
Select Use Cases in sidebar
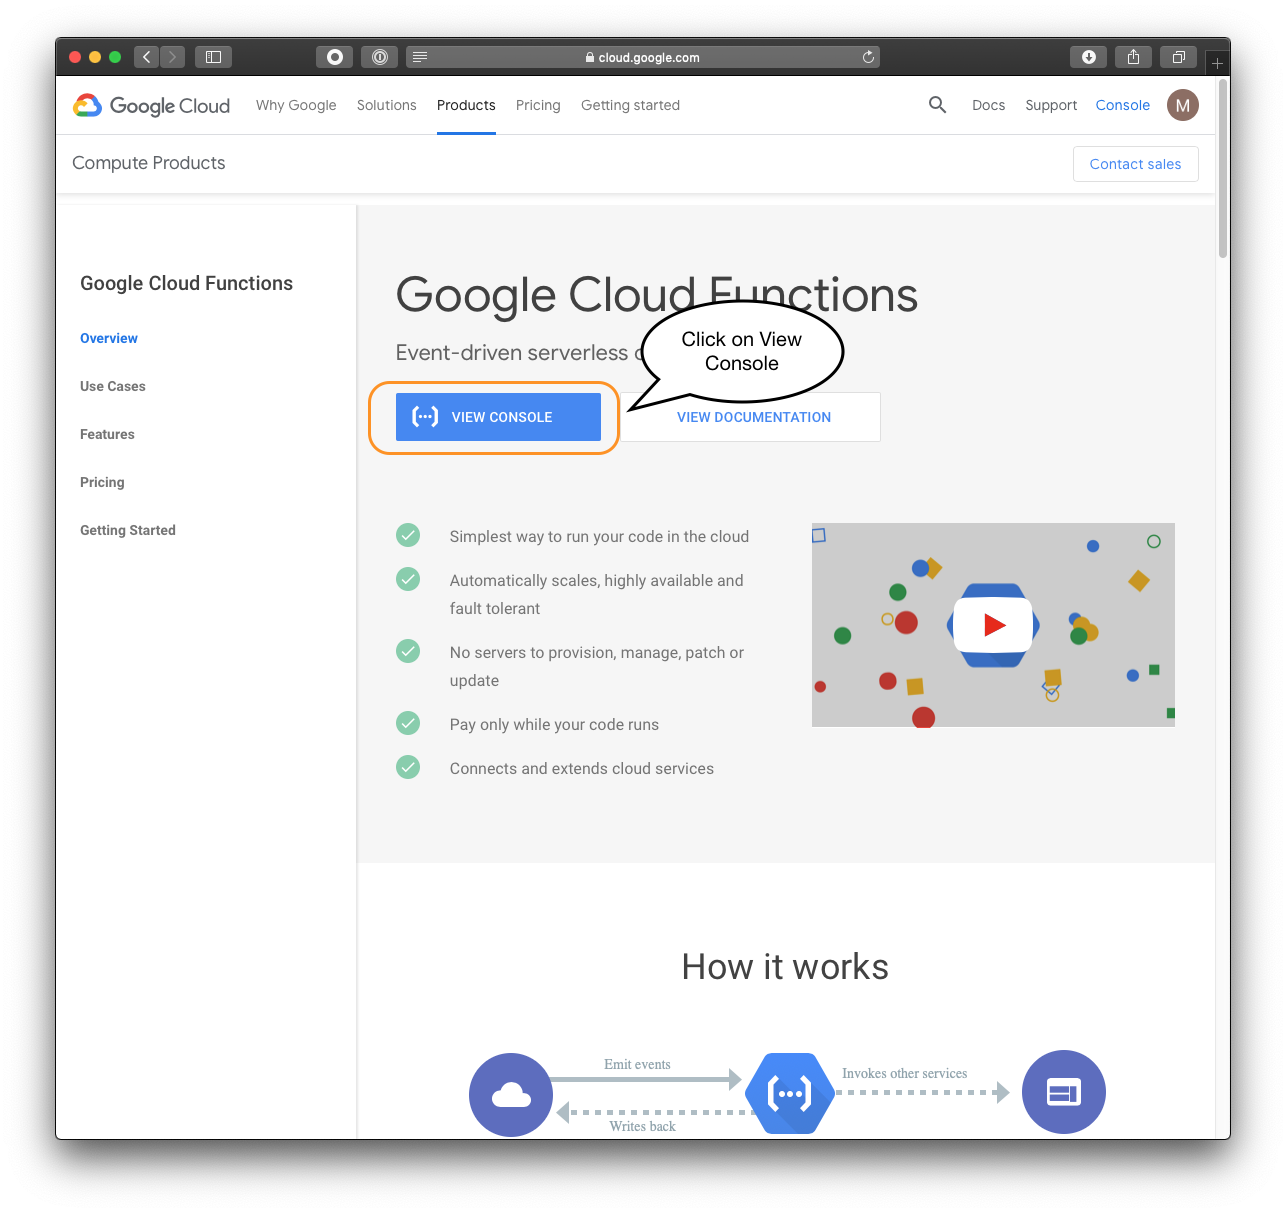click(x=113, y=386)
